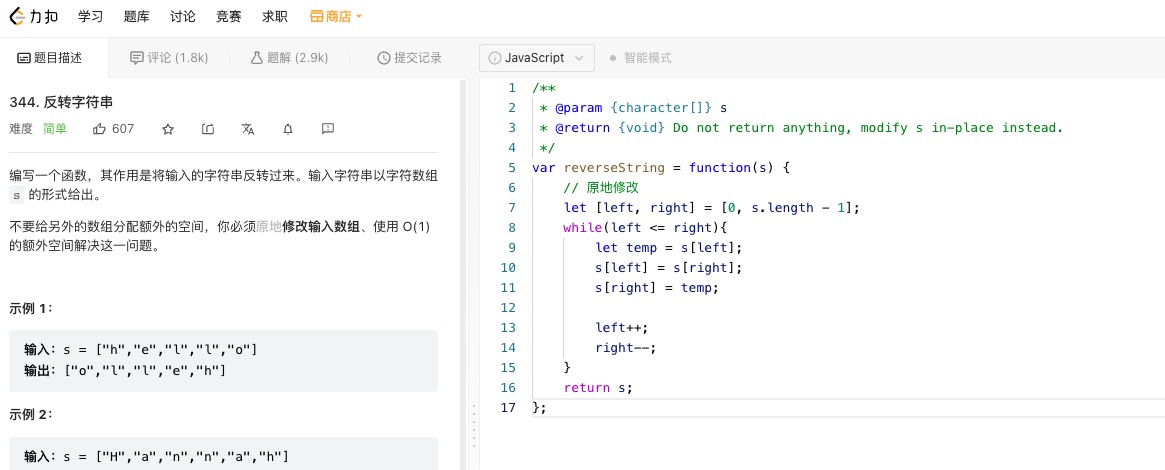Viewport: 1165px width, 470px height.
Task: Click the inline code 's' in description
Action: pos(17,196)
